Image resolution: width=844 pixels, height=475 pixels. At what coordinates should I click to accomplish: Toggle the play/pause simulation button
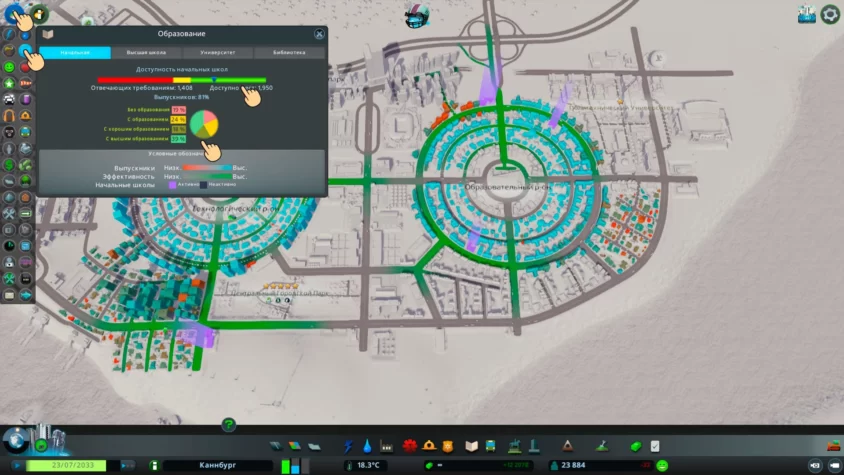coord(17,465)
